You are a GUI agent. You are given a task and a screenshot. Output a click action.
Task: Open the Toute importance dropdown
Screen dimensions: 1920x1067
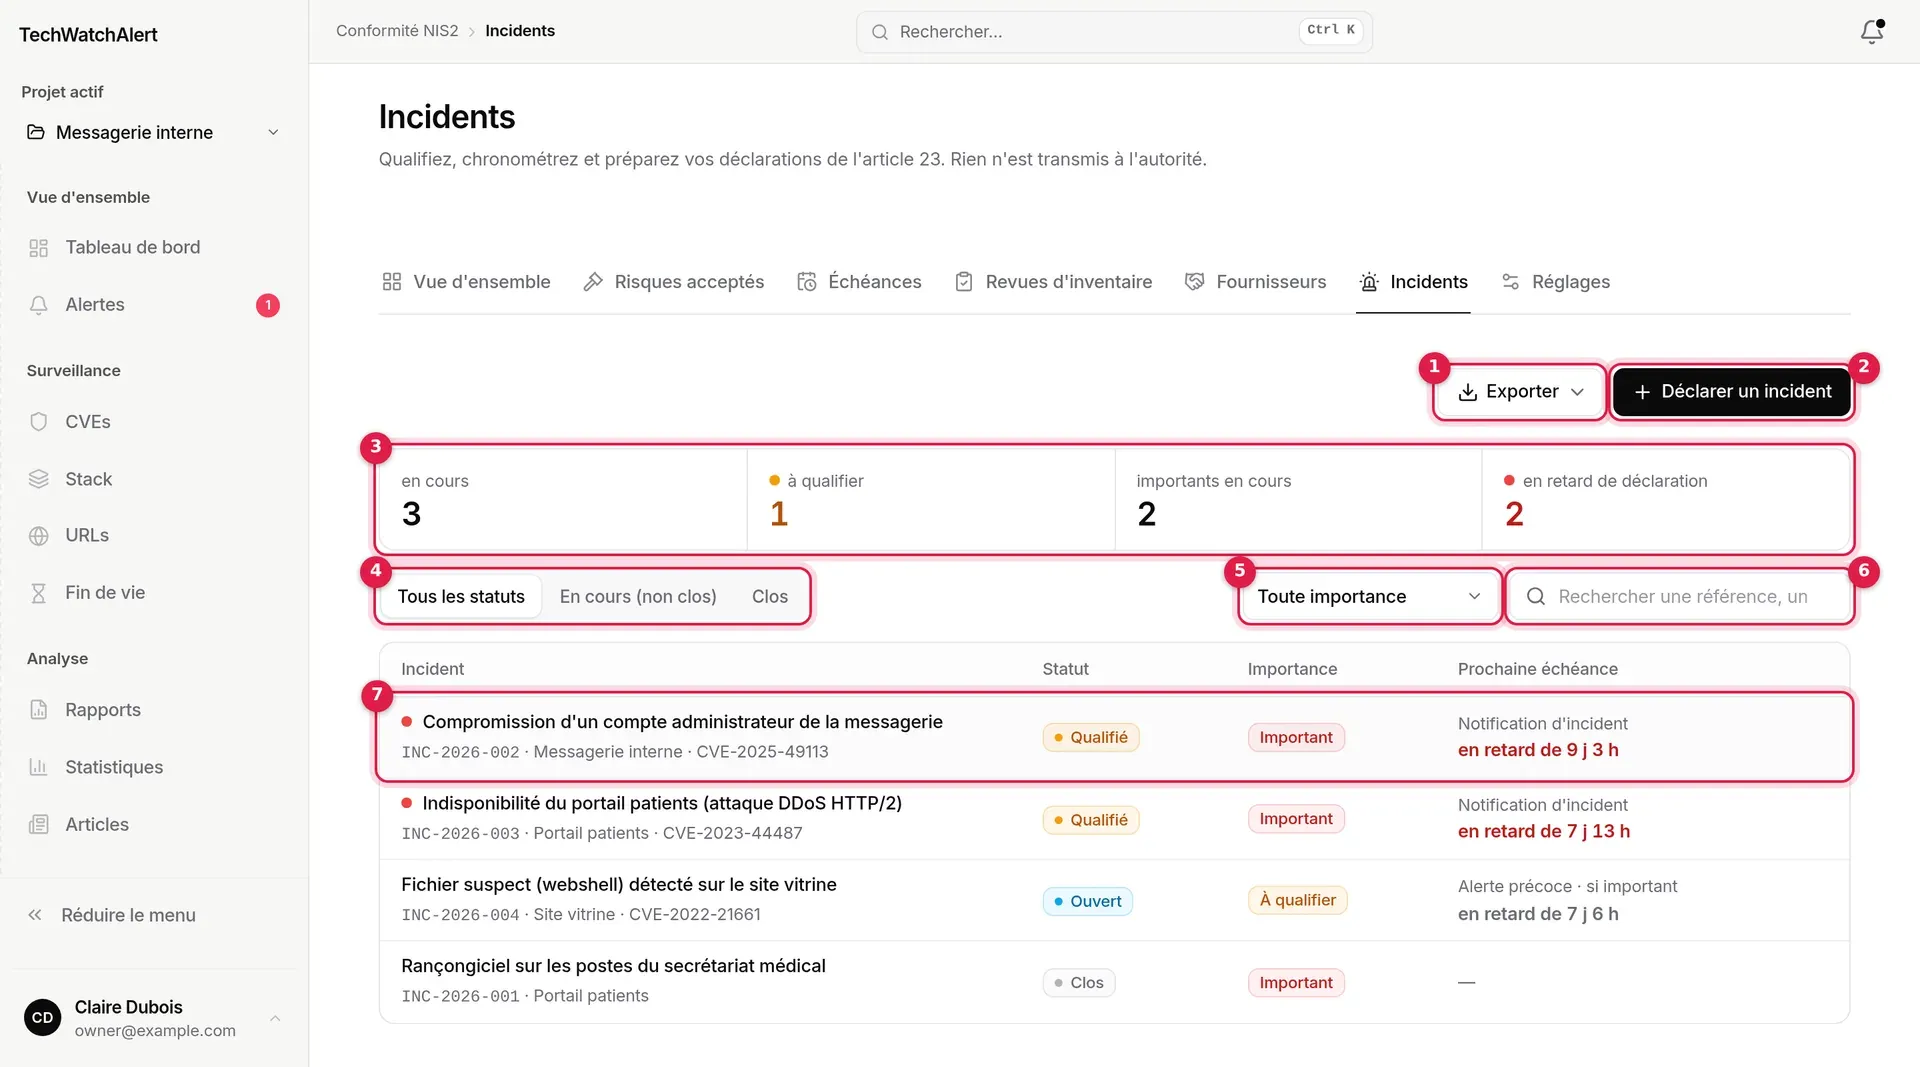[x=1369, y=597]
